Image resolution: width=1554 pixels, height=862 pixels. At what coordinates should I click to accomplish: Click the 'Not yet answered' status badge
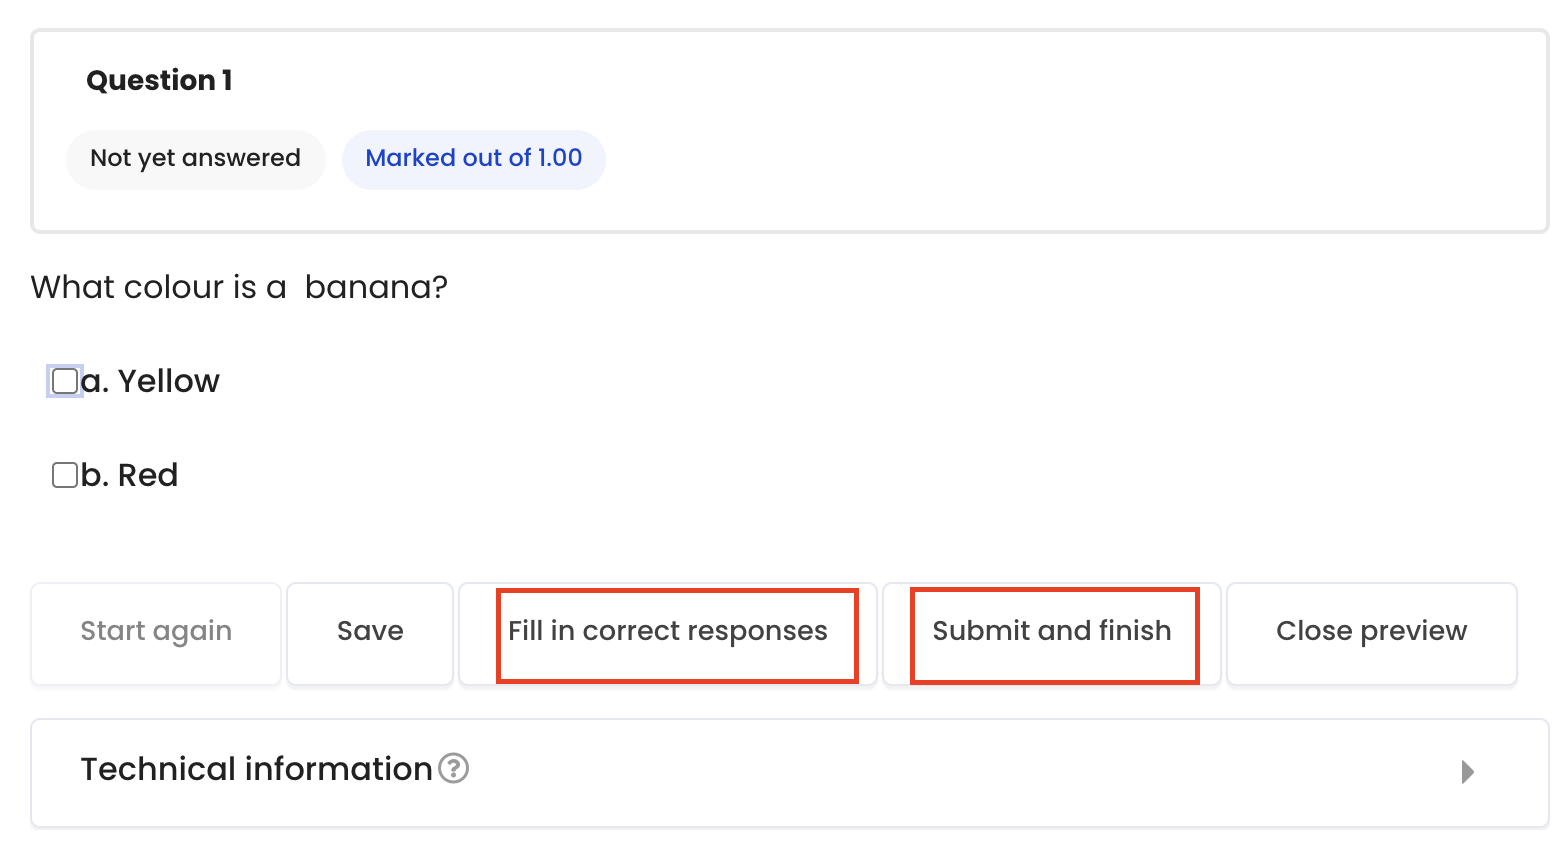tap(196, 159)
